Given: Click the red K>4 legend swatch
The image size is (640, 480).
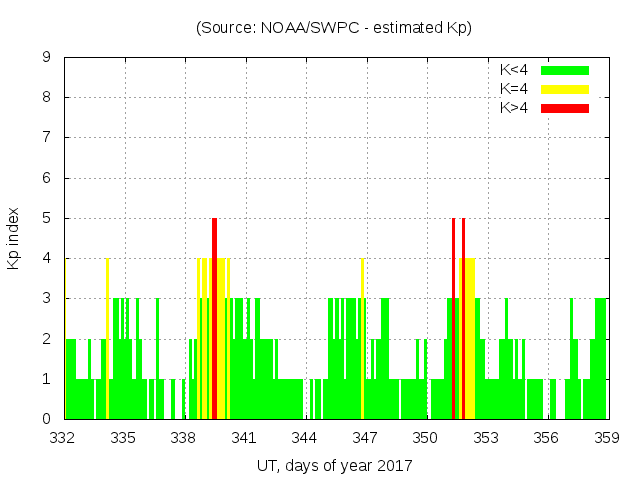Looking at the screenshot, I should click(565, 107).
